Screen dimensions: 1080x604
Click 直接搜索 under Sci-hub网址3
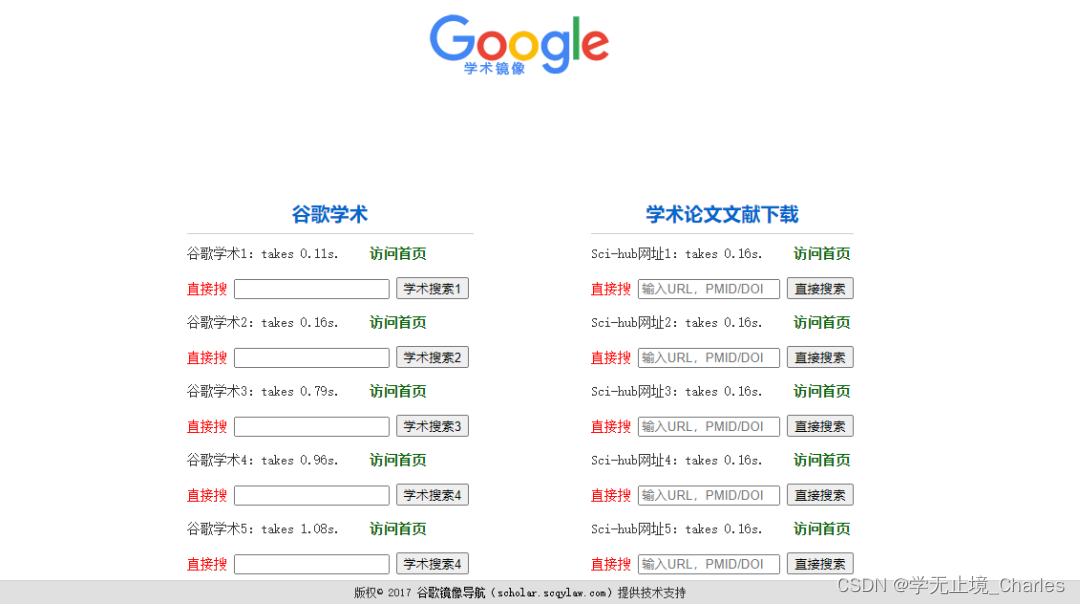820,426
